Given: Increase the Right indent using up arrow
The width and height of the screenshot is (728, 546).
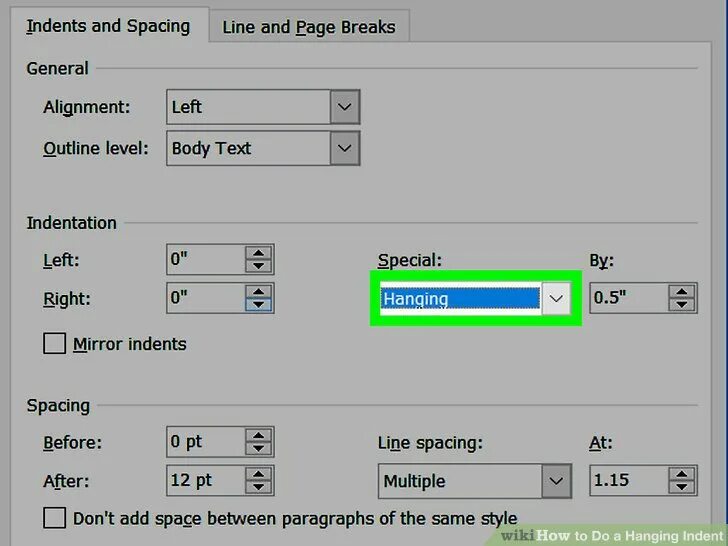Looking at the screenshot, I should point(259,292).
